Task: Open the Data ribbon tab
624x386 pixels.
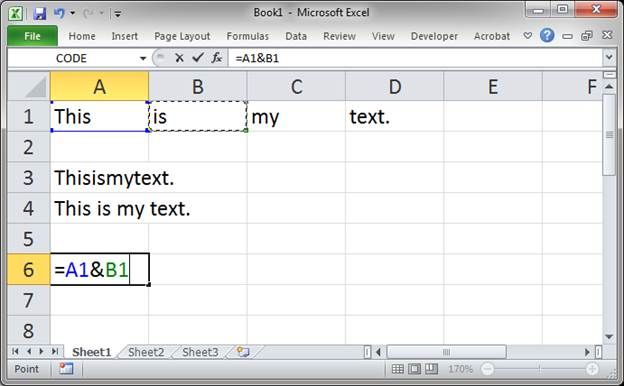Action: click(296, 36)
